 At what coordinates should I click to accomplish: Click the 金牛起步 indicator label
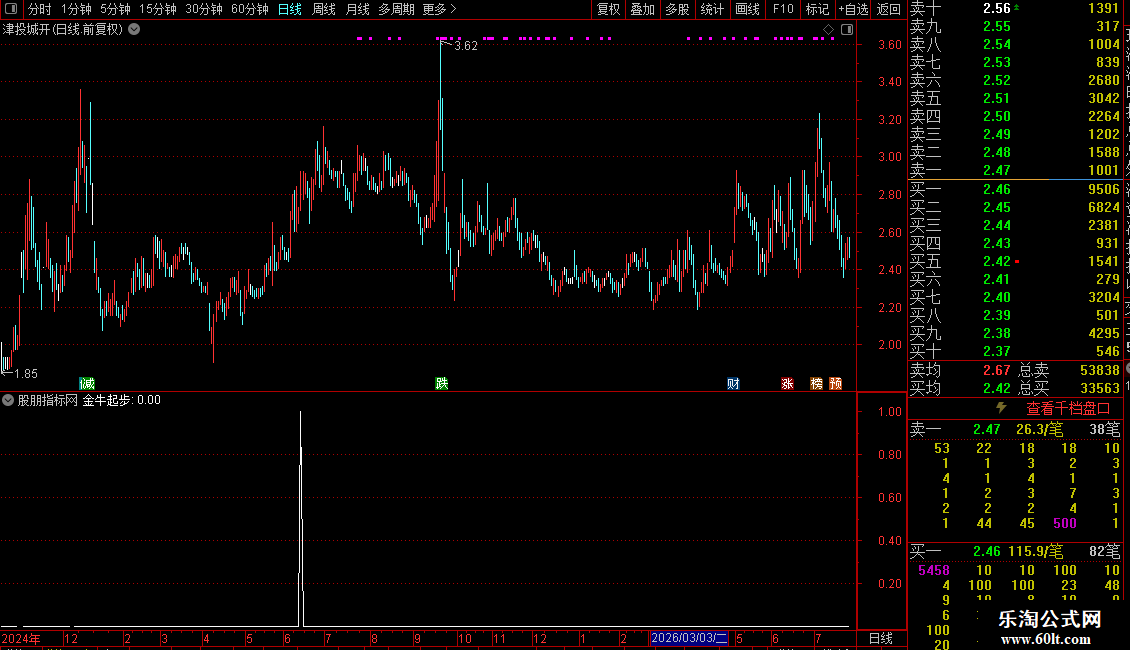108,400
